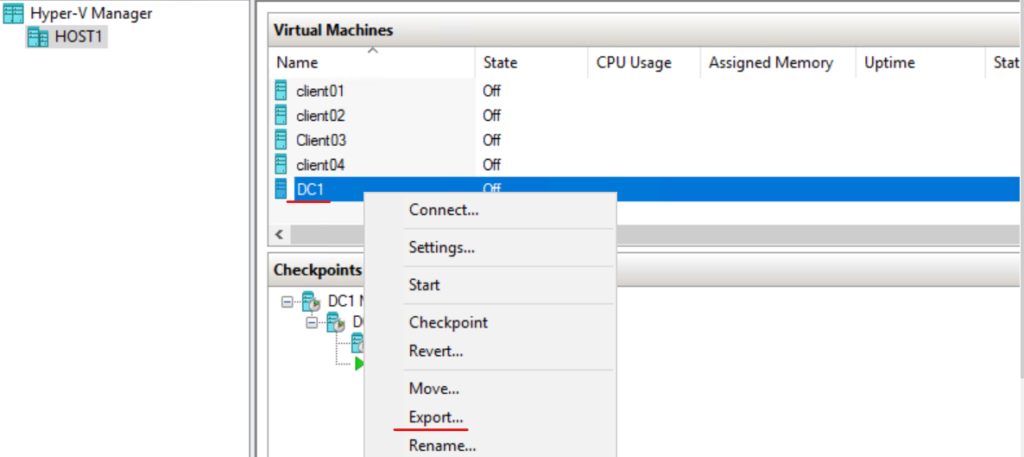Select Start in the context menu
1024x457 pixels.
(424, 285)
